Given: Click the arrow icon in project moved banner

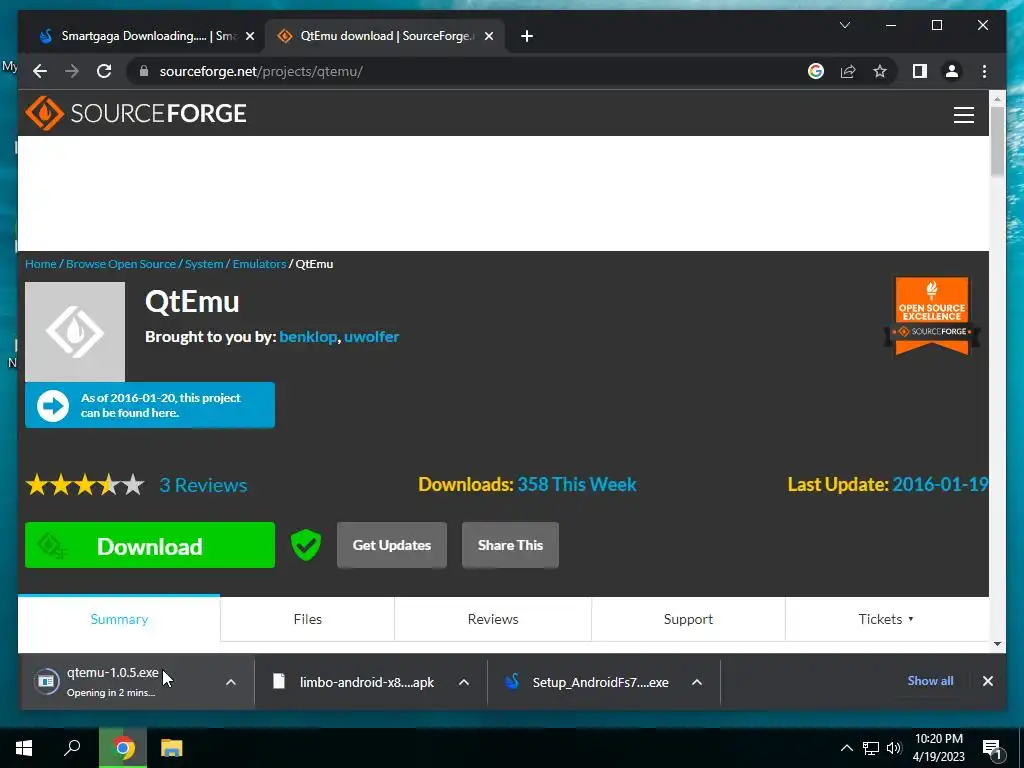Looking at the screenshot, I should tap(53, 406).
